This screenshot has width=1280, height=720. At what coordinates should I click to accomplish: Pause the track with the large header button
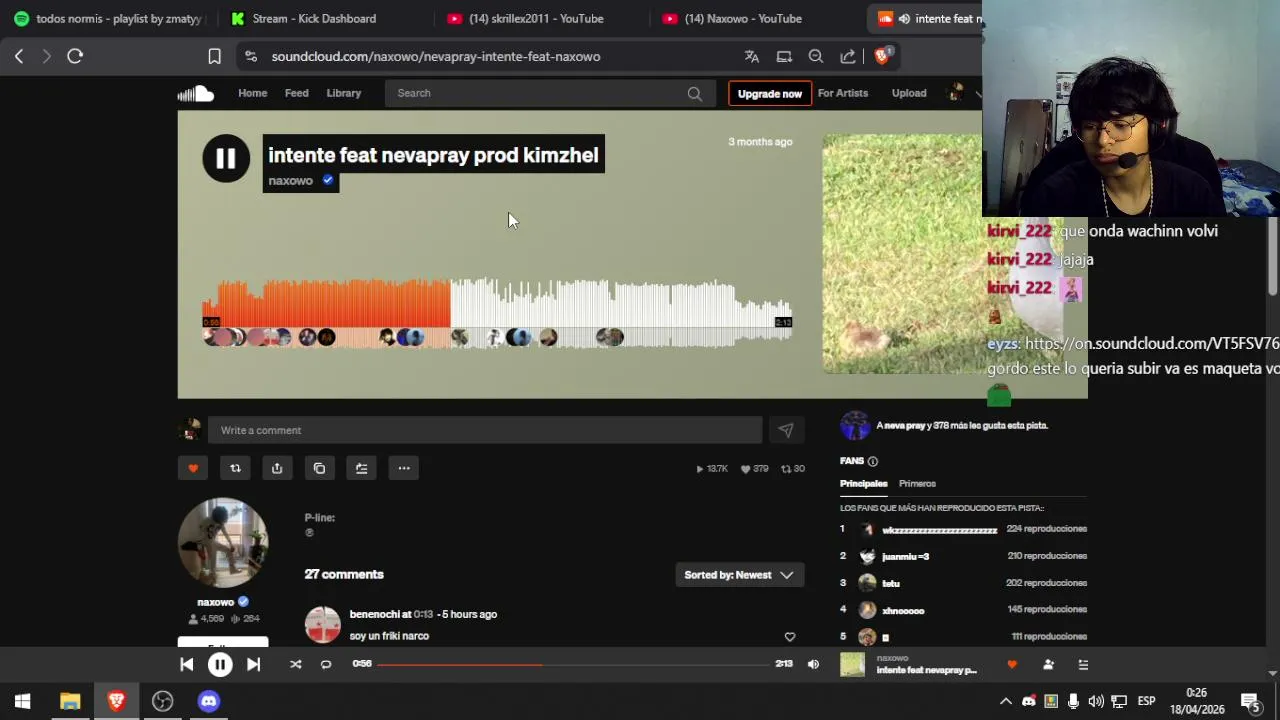point(226,158)
